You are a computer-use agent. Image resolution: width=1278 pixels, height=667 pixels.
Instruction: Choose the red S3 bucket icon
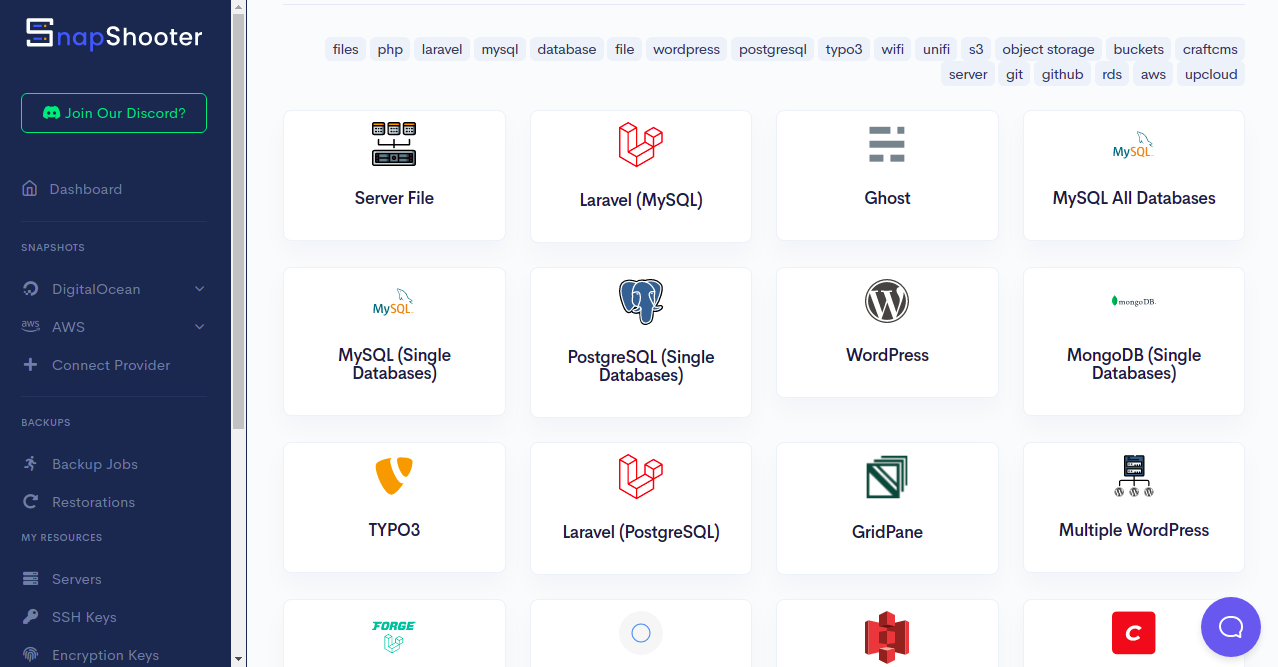click(887, 638)
